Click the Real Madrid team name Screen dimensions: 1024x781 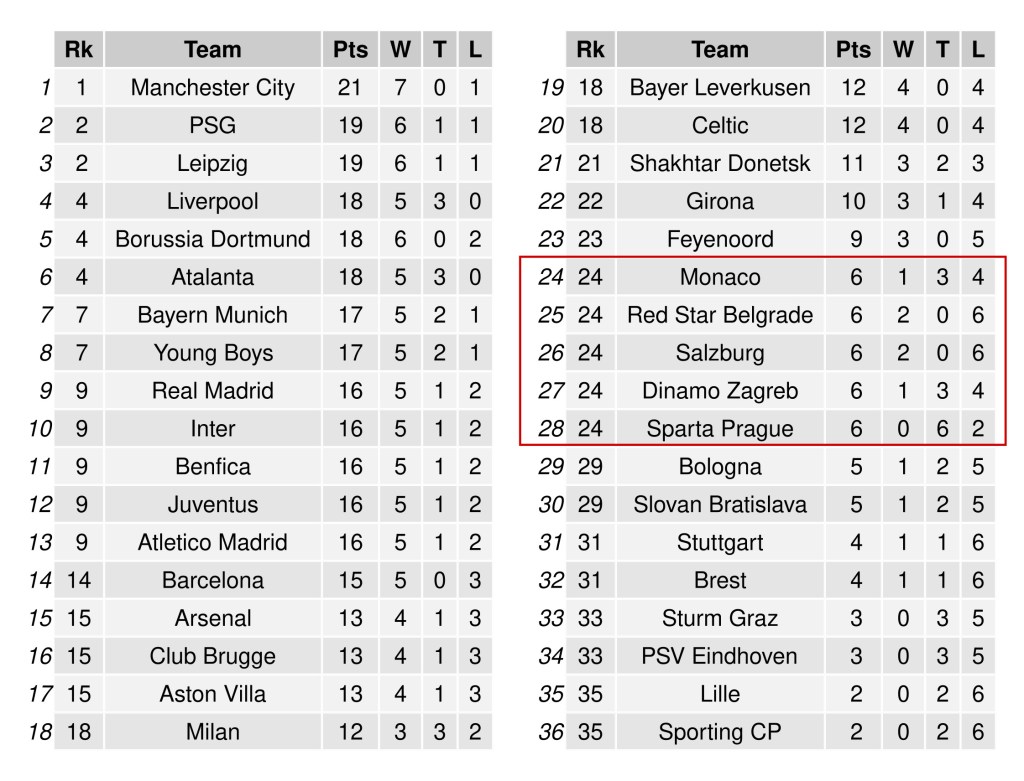[212, 391]
